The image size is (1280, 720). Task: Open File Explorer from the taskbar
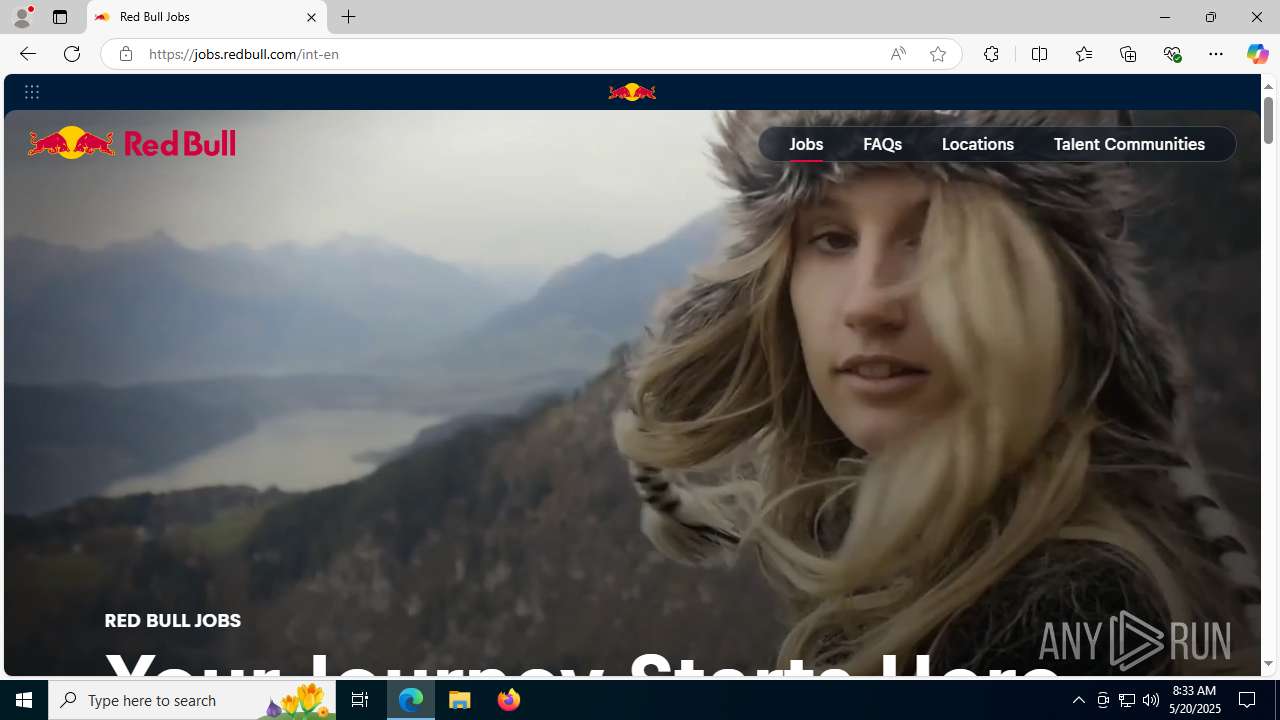(460, 700)
